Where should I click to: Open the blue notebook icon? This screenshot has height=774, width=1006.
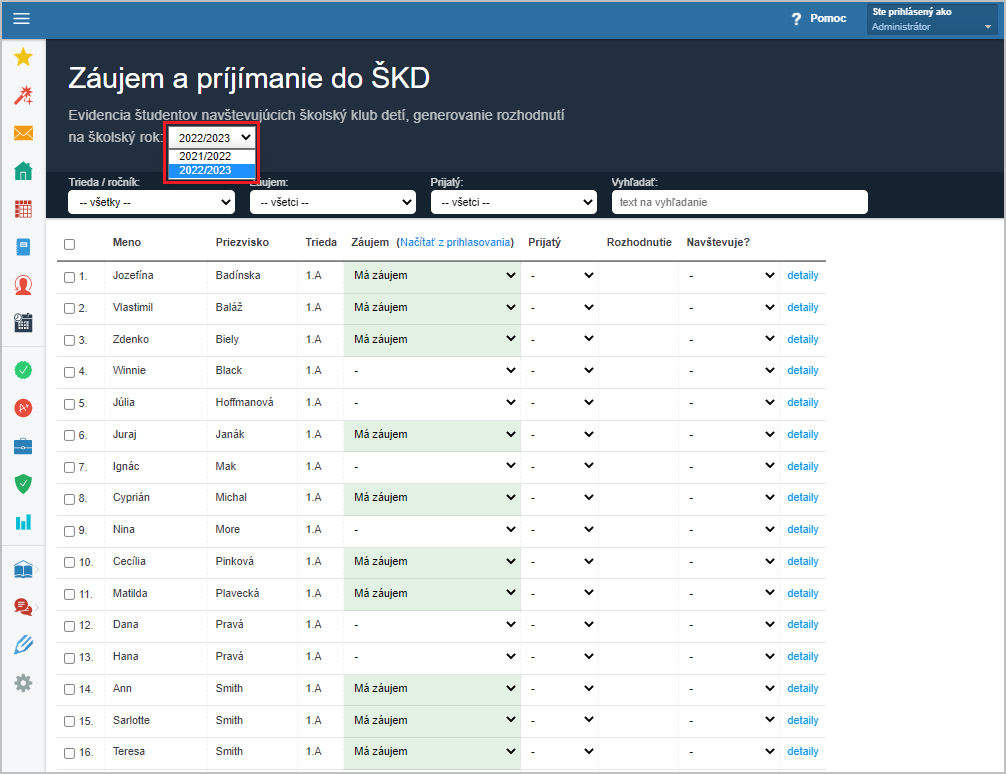(x=23, y=246)
